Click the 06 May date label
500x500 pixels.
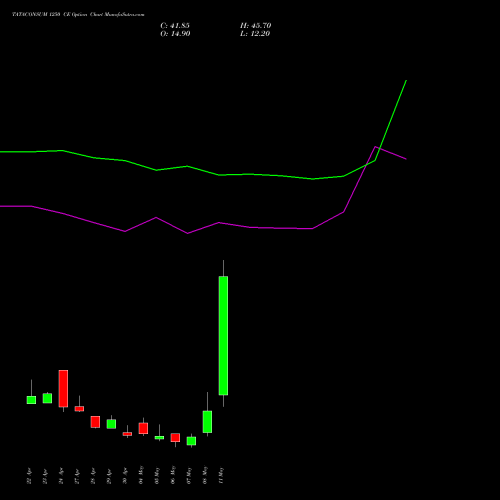click(x=173, y=475)
